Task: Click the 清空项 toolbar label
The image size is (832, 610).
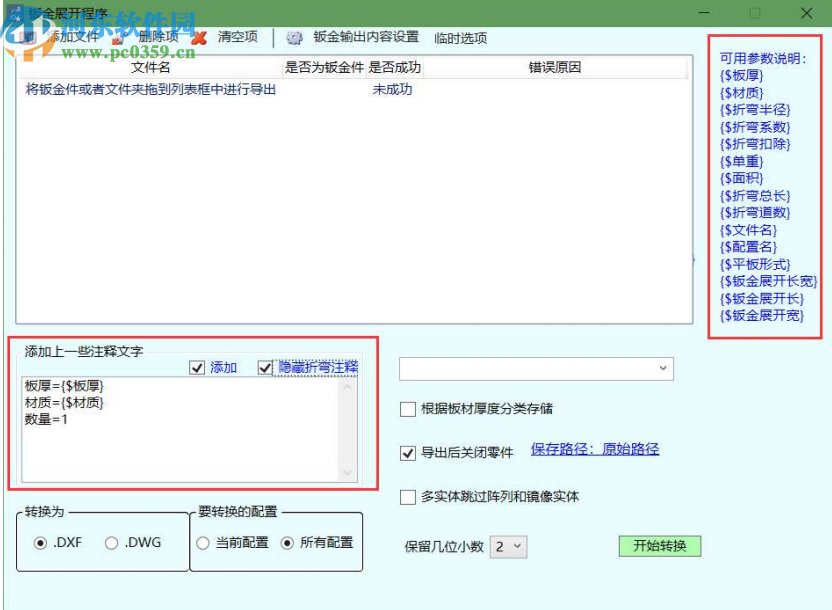Action: [237, 37]
